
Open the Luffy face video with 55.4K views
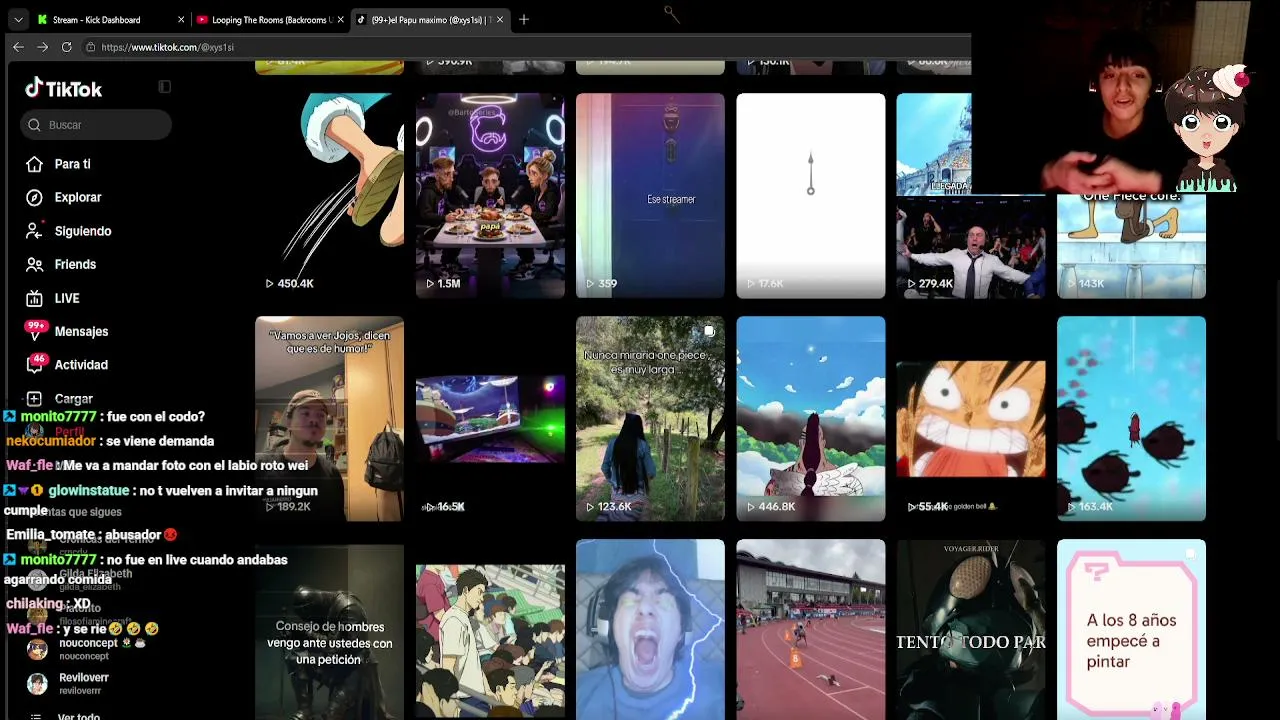tap(971, 419)
